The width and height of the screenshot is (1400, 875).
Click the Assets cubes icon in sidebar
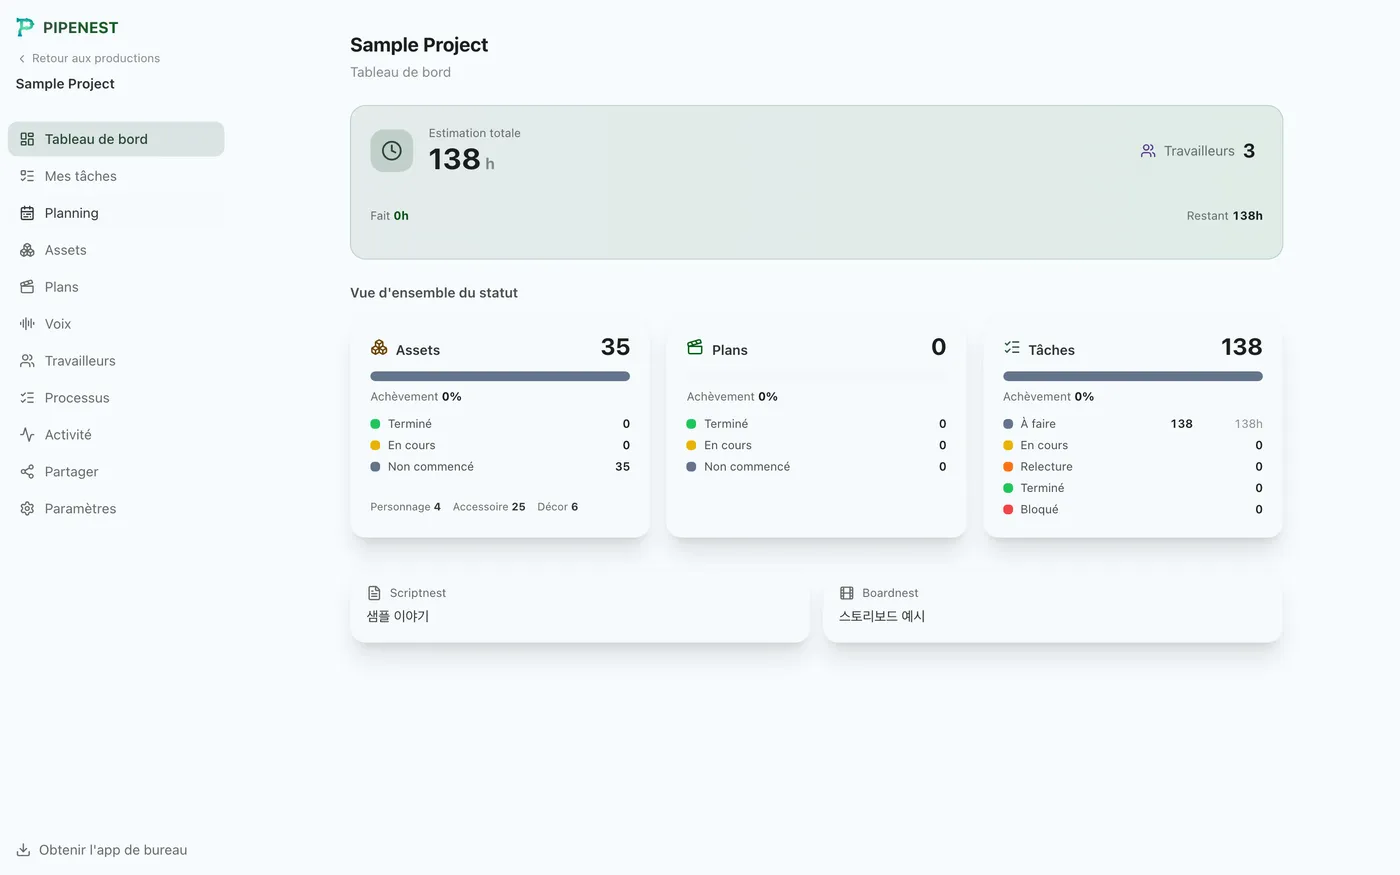27,250
